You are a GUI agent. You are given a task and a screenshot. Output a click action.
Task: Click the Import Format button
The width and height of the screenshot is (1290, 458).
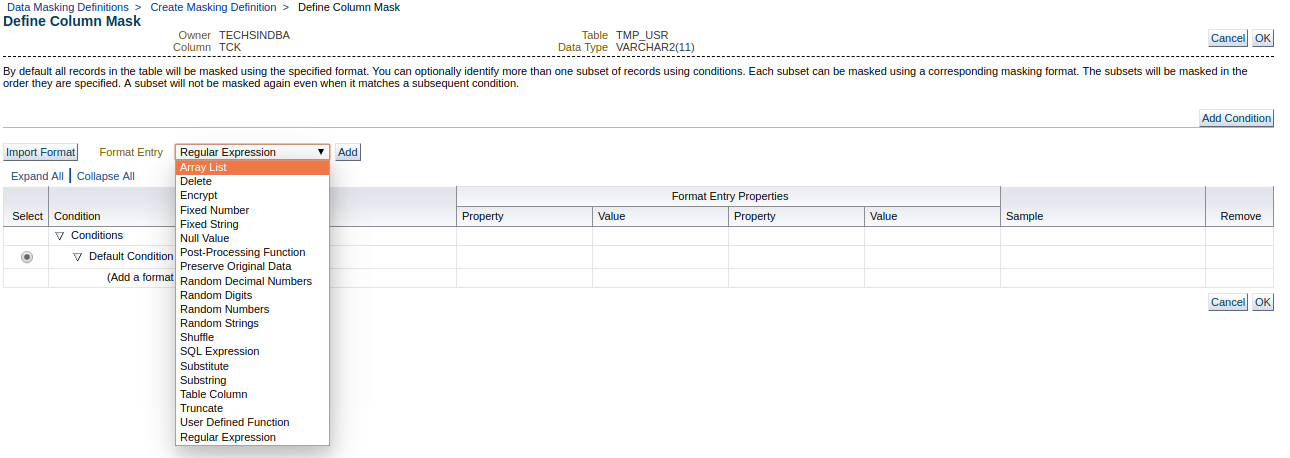tap(41, 152)
